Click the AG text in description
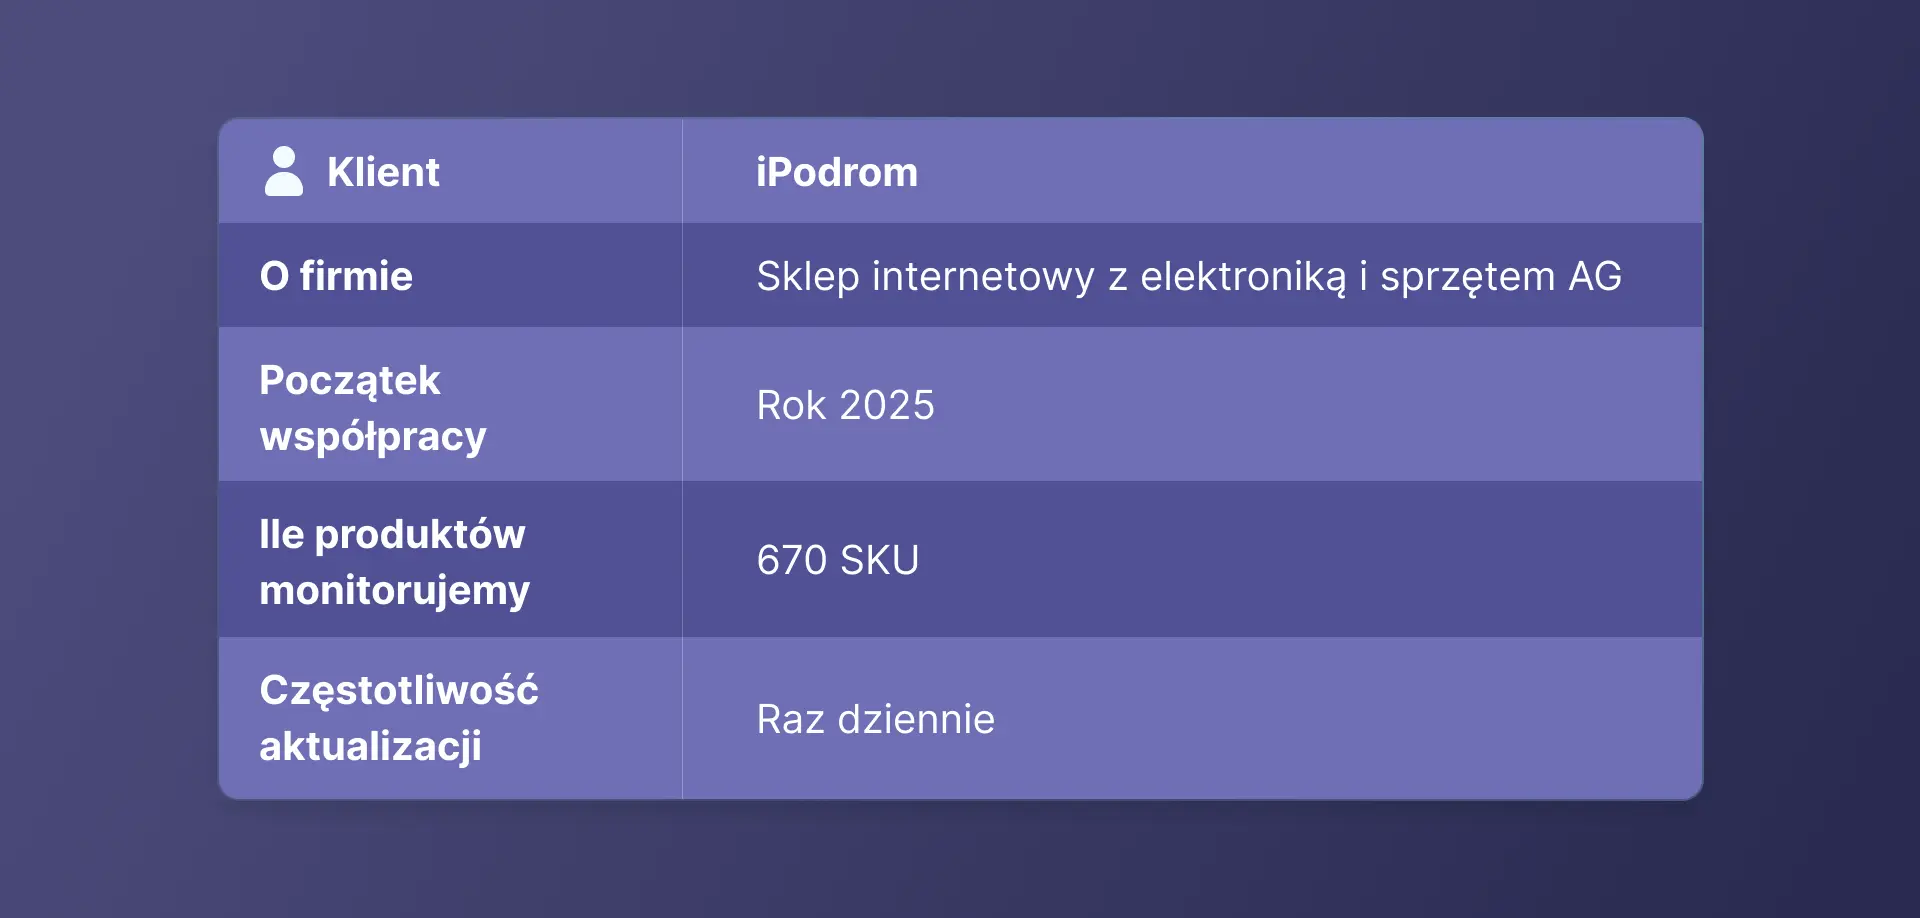The image size is (1920, 918). [x=1595, y=277]
